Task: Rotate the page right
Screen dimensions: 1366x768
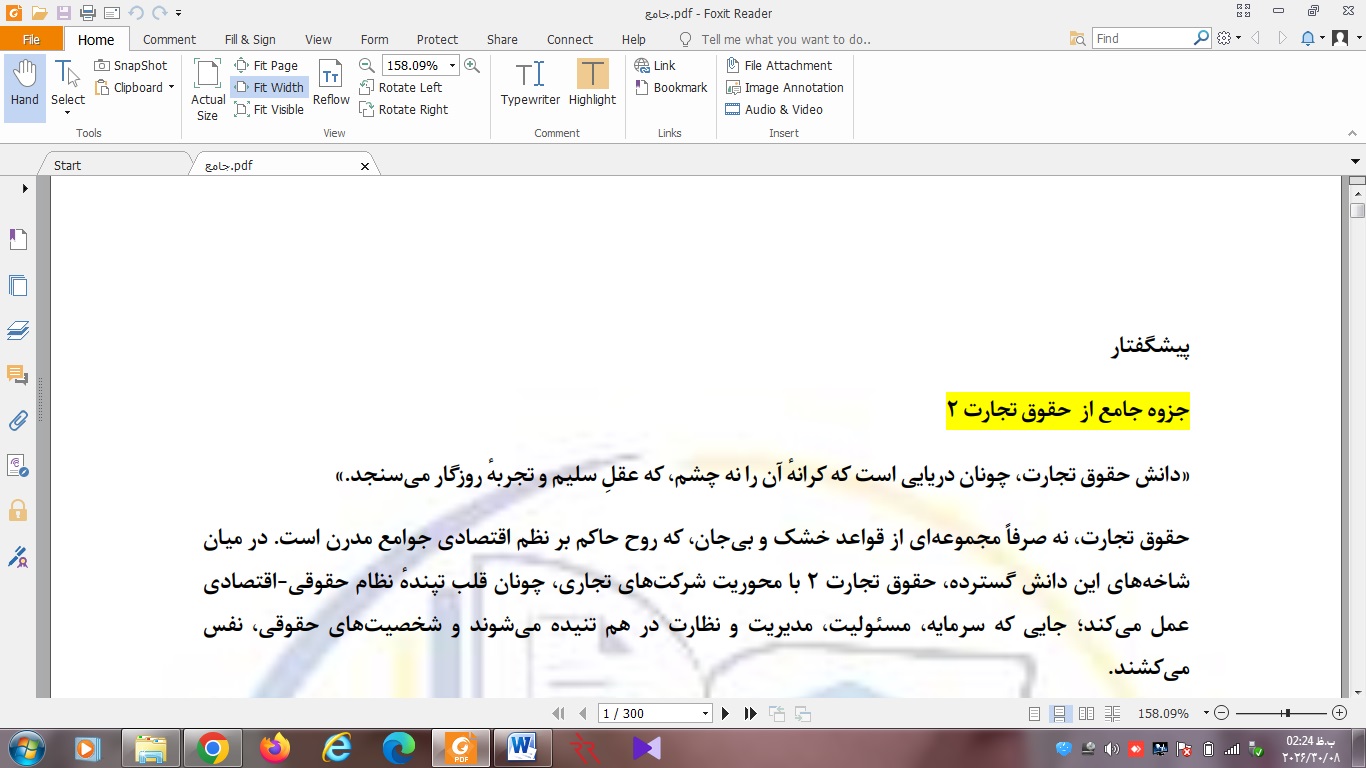Action: tap(403, 109)
